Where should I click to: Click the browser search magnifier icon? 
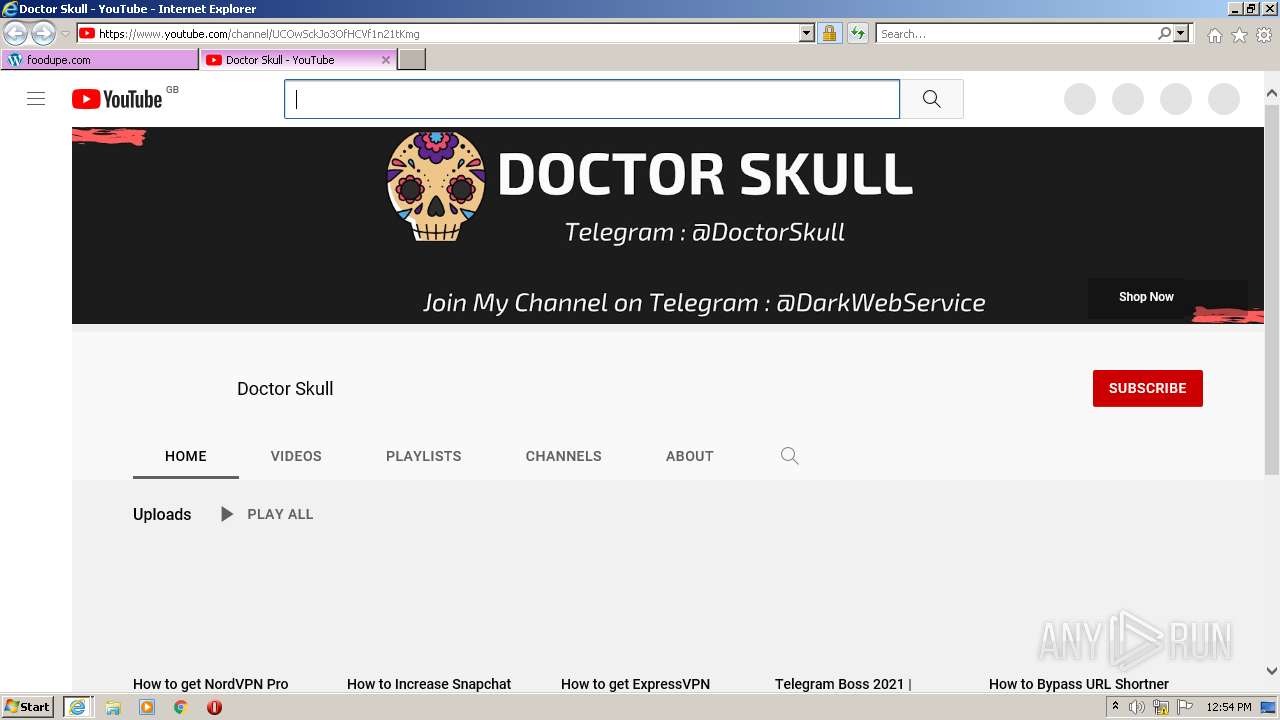point(1164,33)
